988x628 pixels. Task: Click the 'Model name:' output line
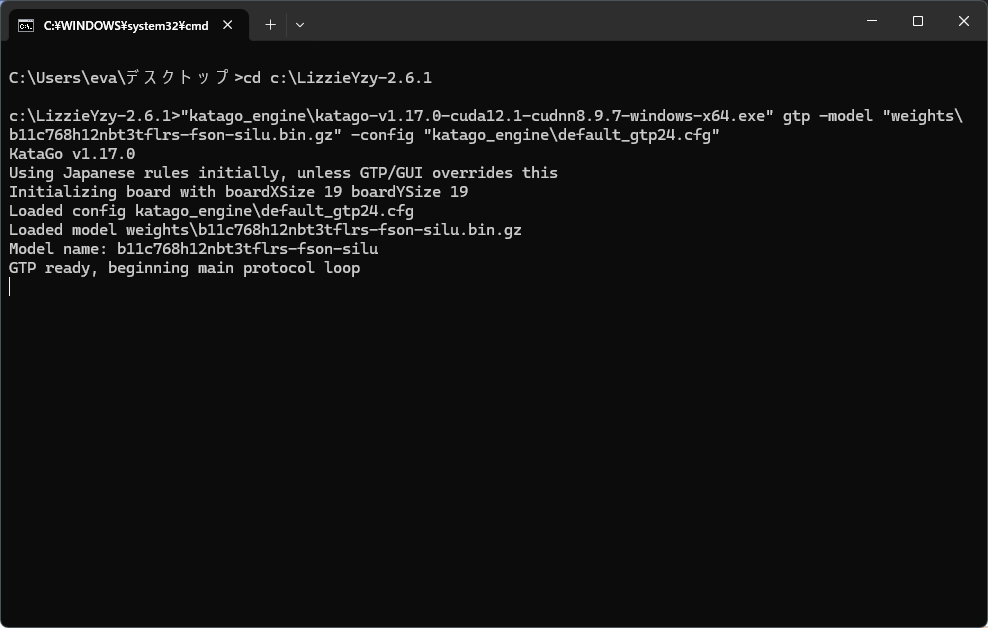[x=193, y=249]
